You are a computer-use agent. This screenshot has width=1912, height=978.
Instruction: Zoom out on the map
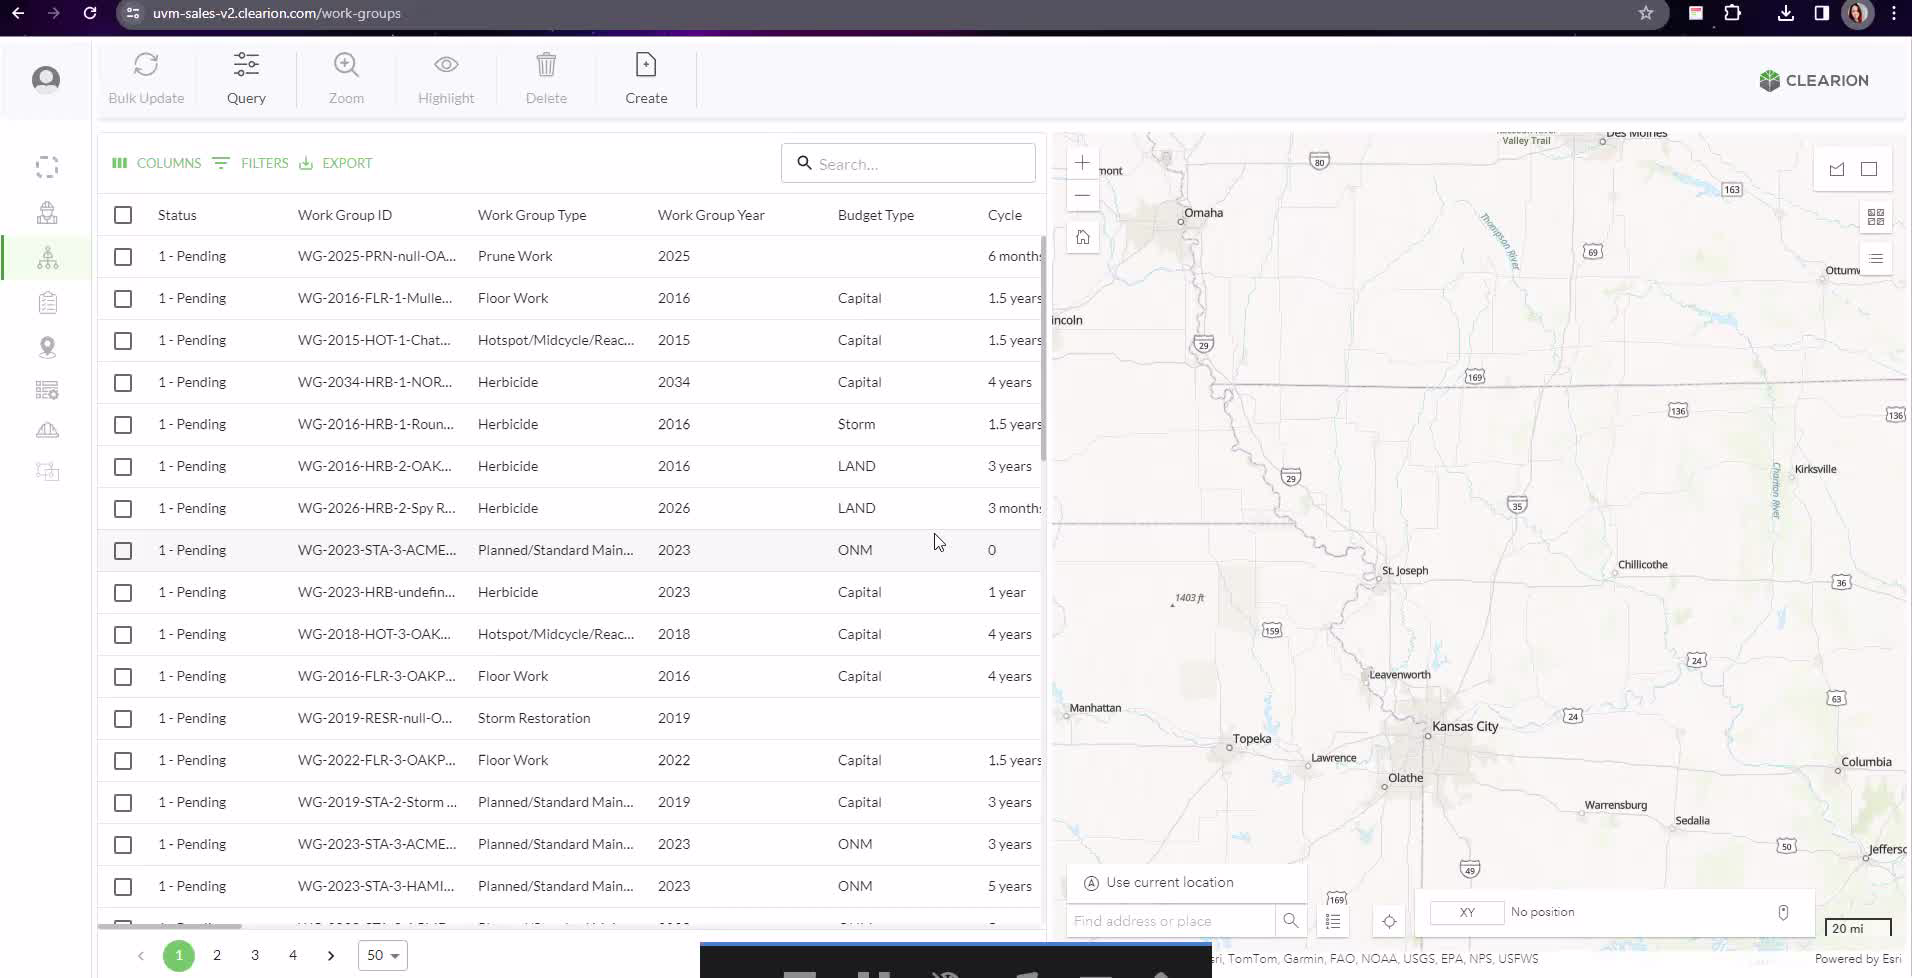[1082, 196]
